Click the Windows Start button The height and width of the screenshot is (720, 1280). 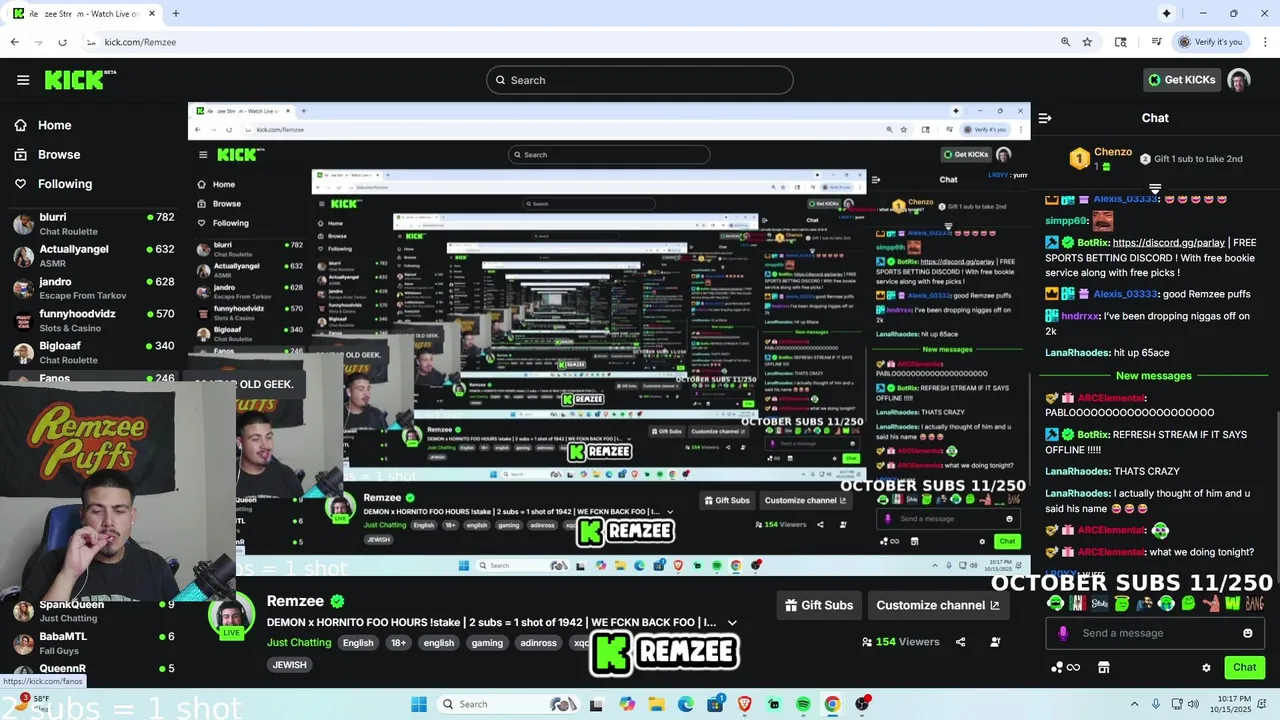tap(419, 704)
